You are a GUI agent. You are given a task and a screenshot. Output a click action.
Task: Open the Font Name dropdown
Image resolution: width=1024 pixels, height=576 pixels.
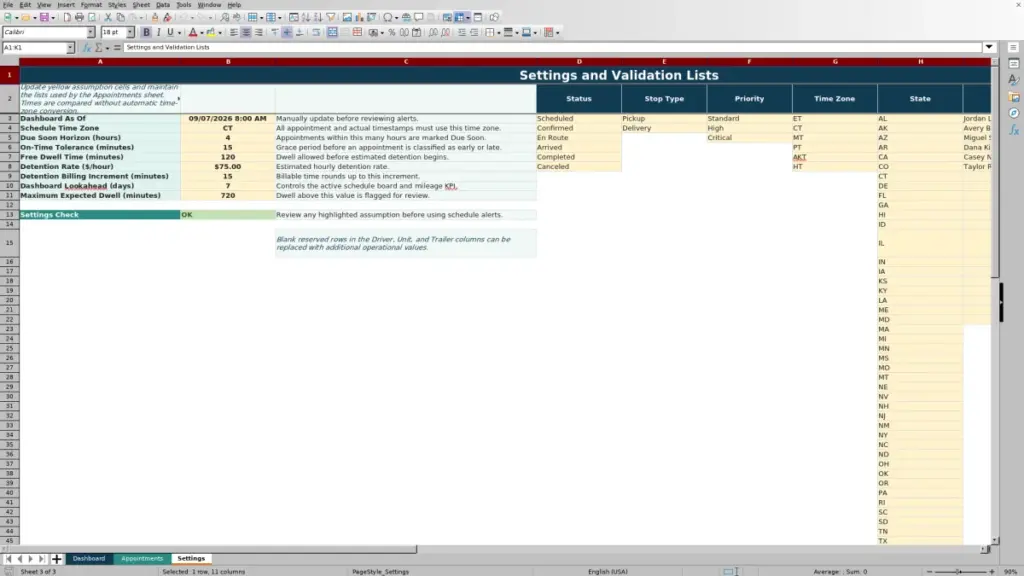pos(91,32)
